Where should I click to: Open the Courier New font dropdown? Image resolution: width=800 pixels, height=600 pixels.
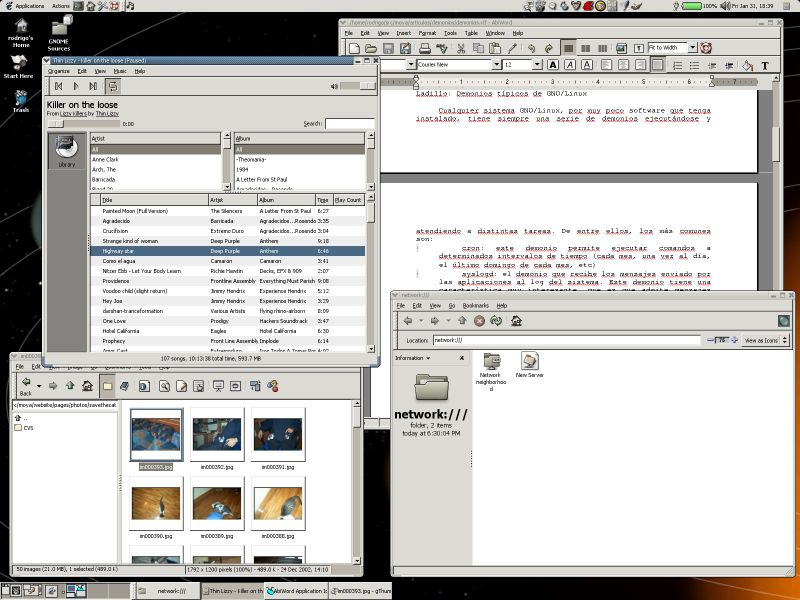click(498, 64)
